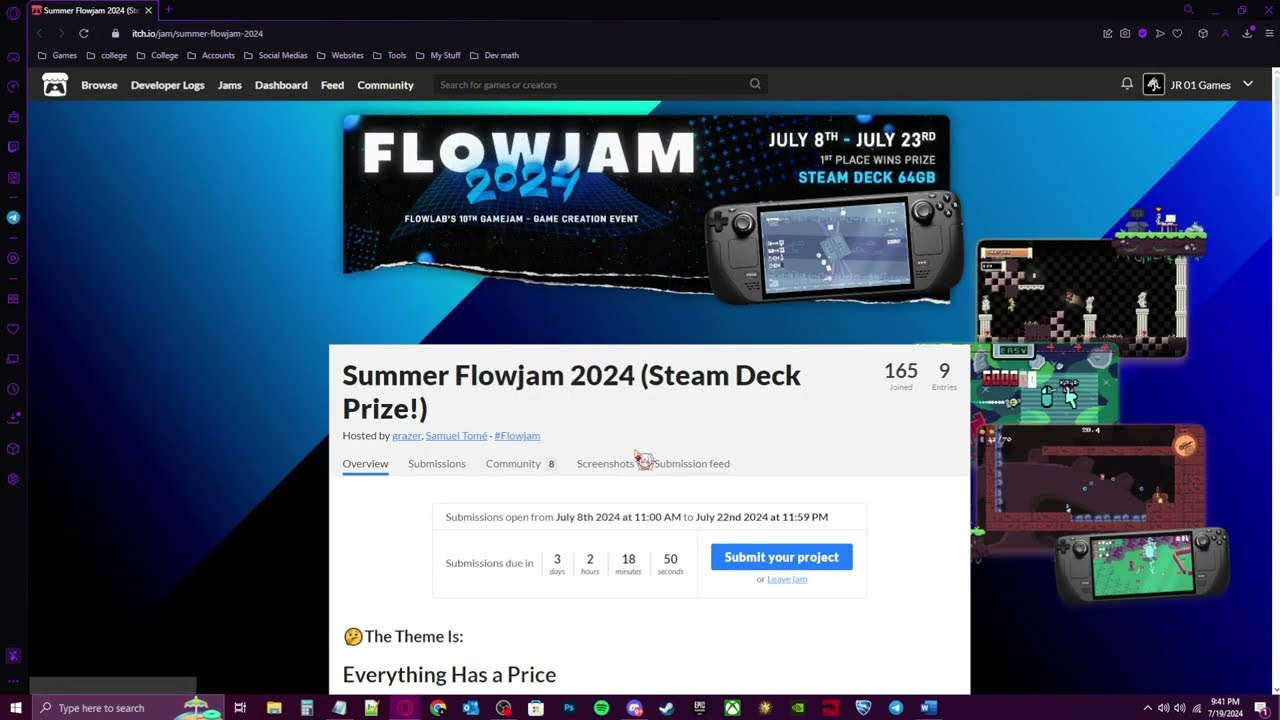The image size is (1280, 720).
Task: Open the extensions cube icon
Action: point(1203,33)
